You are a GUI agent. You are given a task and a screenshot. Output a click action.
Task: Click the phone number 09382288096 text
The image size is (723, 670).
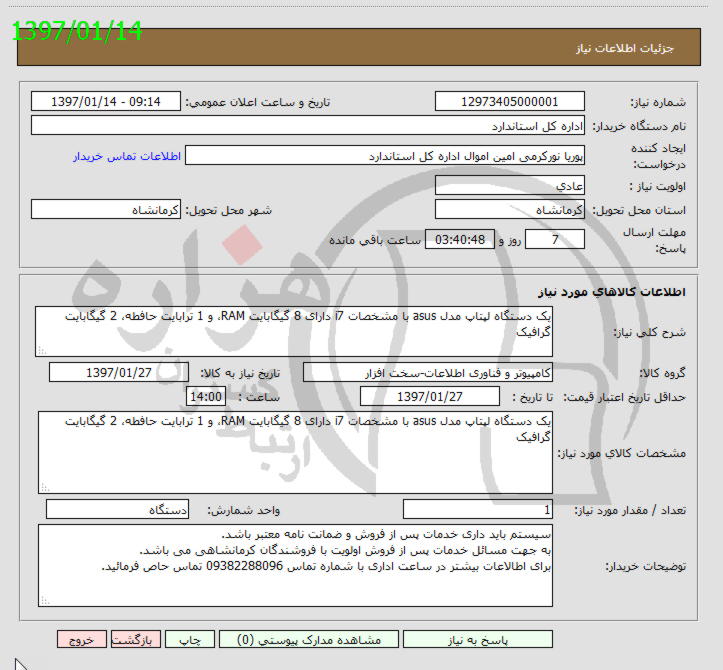pyautogui.click(x=244, y=566)
